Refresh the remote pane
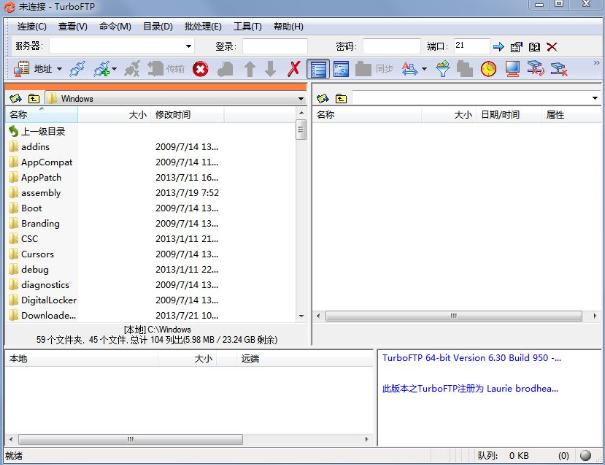 pyautogui.click(x=323, y=98)
